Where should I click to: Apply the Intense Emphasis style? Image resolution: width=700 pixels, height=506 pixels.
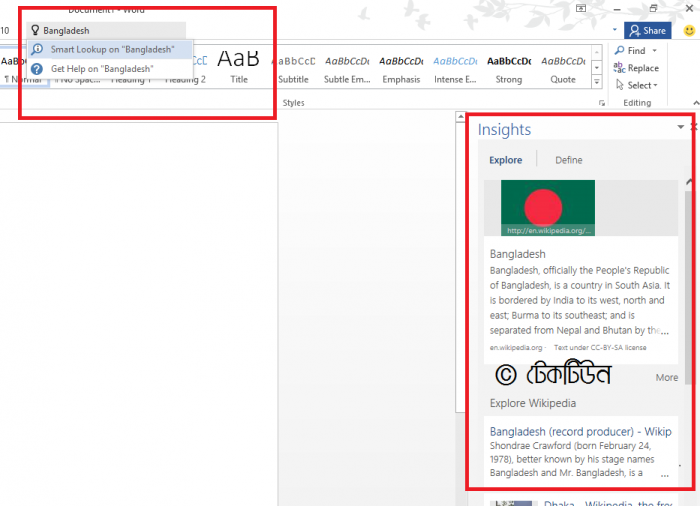pyautogui.click(x=455, y=67)
